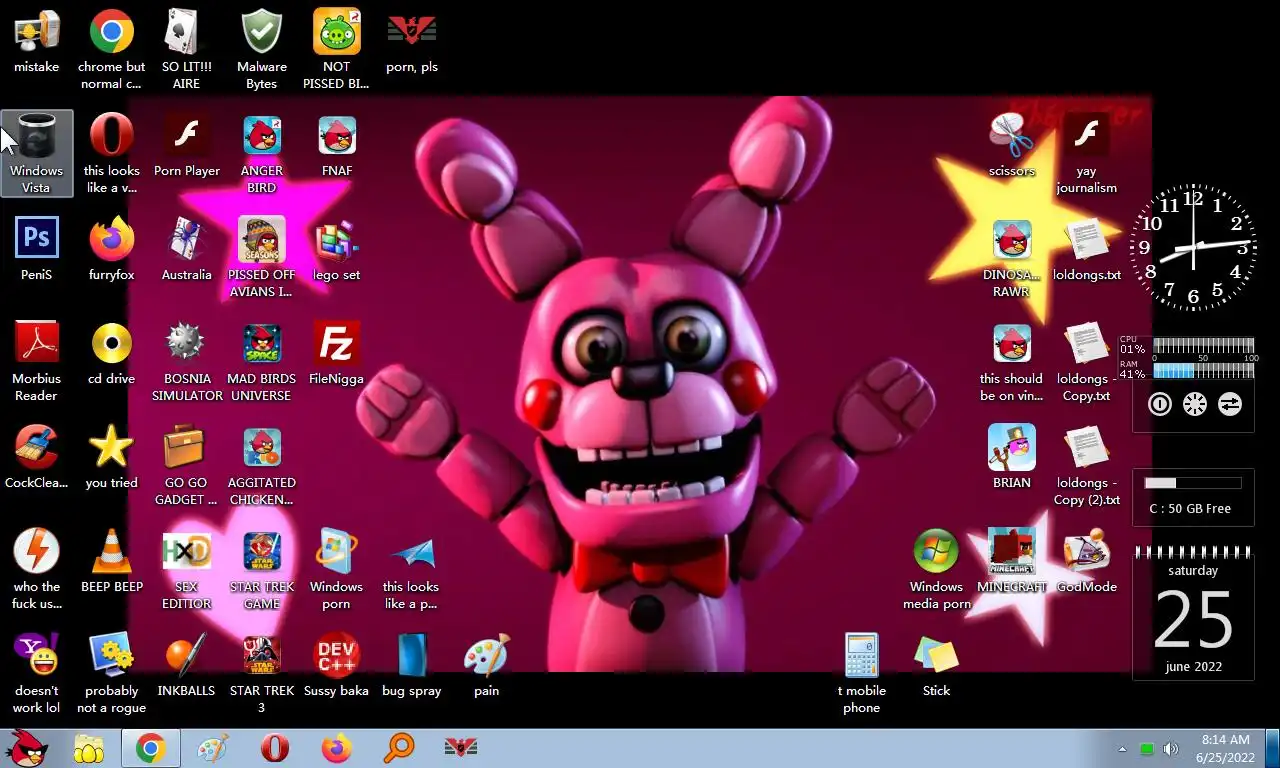Open 'MAD BIRDS UNIVERSE' space icon
Screen dimensions: 1280x768
pyautogui.click(x=261, y=361)
